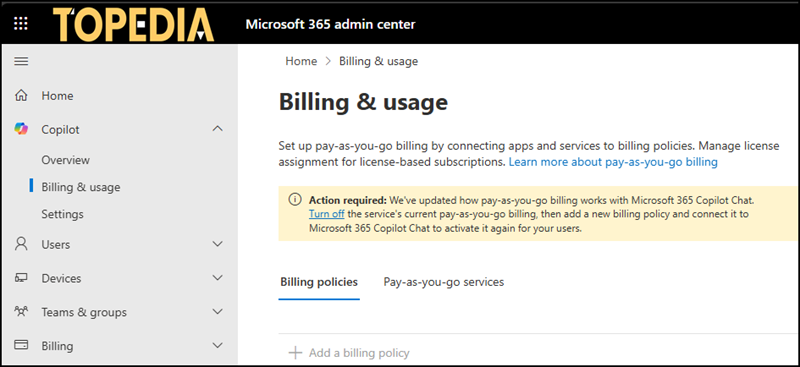Collapse the Copilot section chevron
Screen dimensions: 800x367
(217, 129)
